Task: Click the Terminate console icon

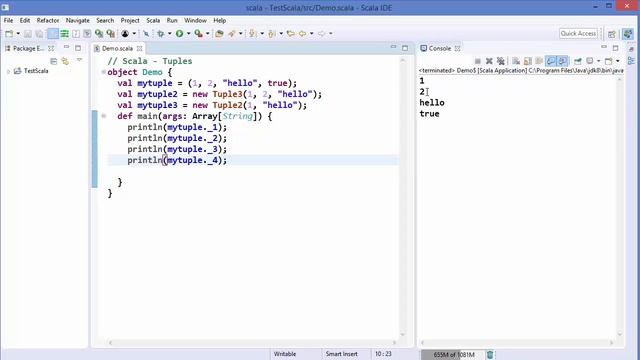Action: click(478, 61)
